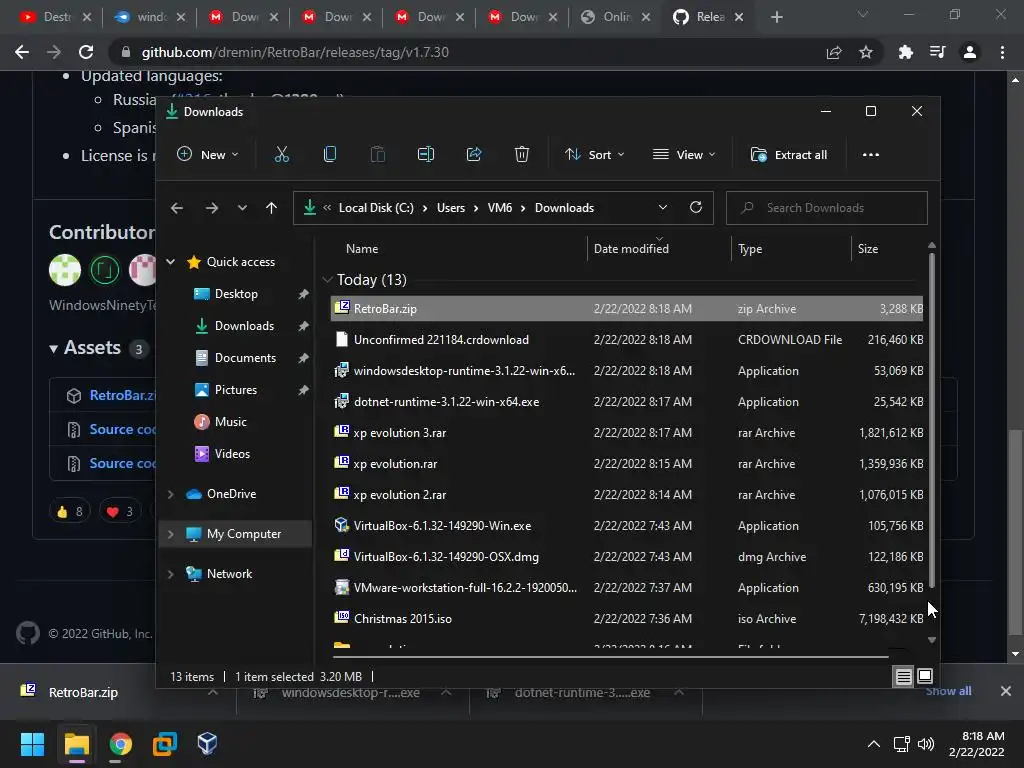Switch to the Onlin browser tab
Image resolution: width=1024 pixels, height=768 pixels.
615,17
